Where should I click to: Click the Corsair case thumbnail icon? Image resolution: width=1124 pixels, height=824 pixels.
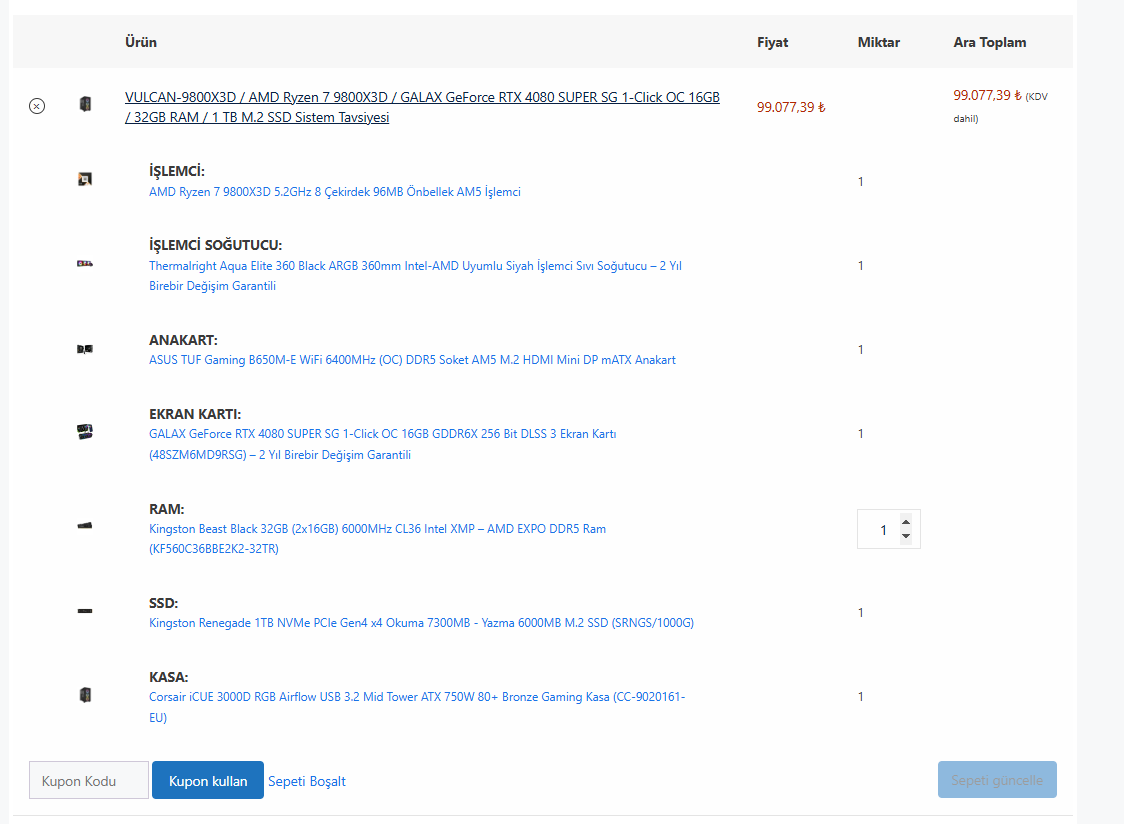coord(85,695)
